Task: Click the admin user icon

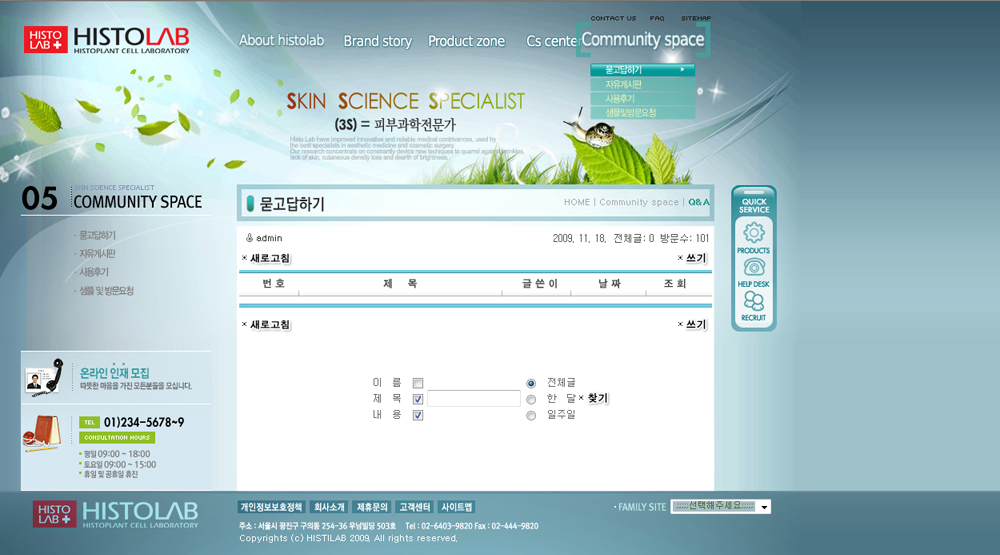Action: [x=249, y=238]
